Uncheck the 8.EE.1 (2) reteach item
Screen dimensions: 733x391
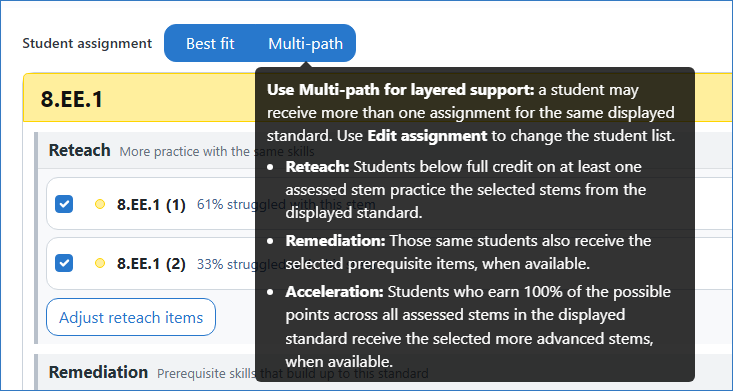(x=64, y=263)
